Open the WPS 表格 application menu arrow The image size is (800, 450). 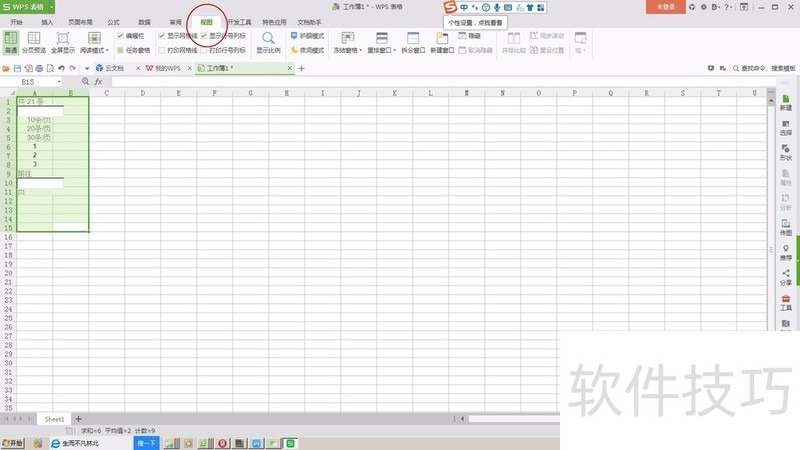click(52, 7)
